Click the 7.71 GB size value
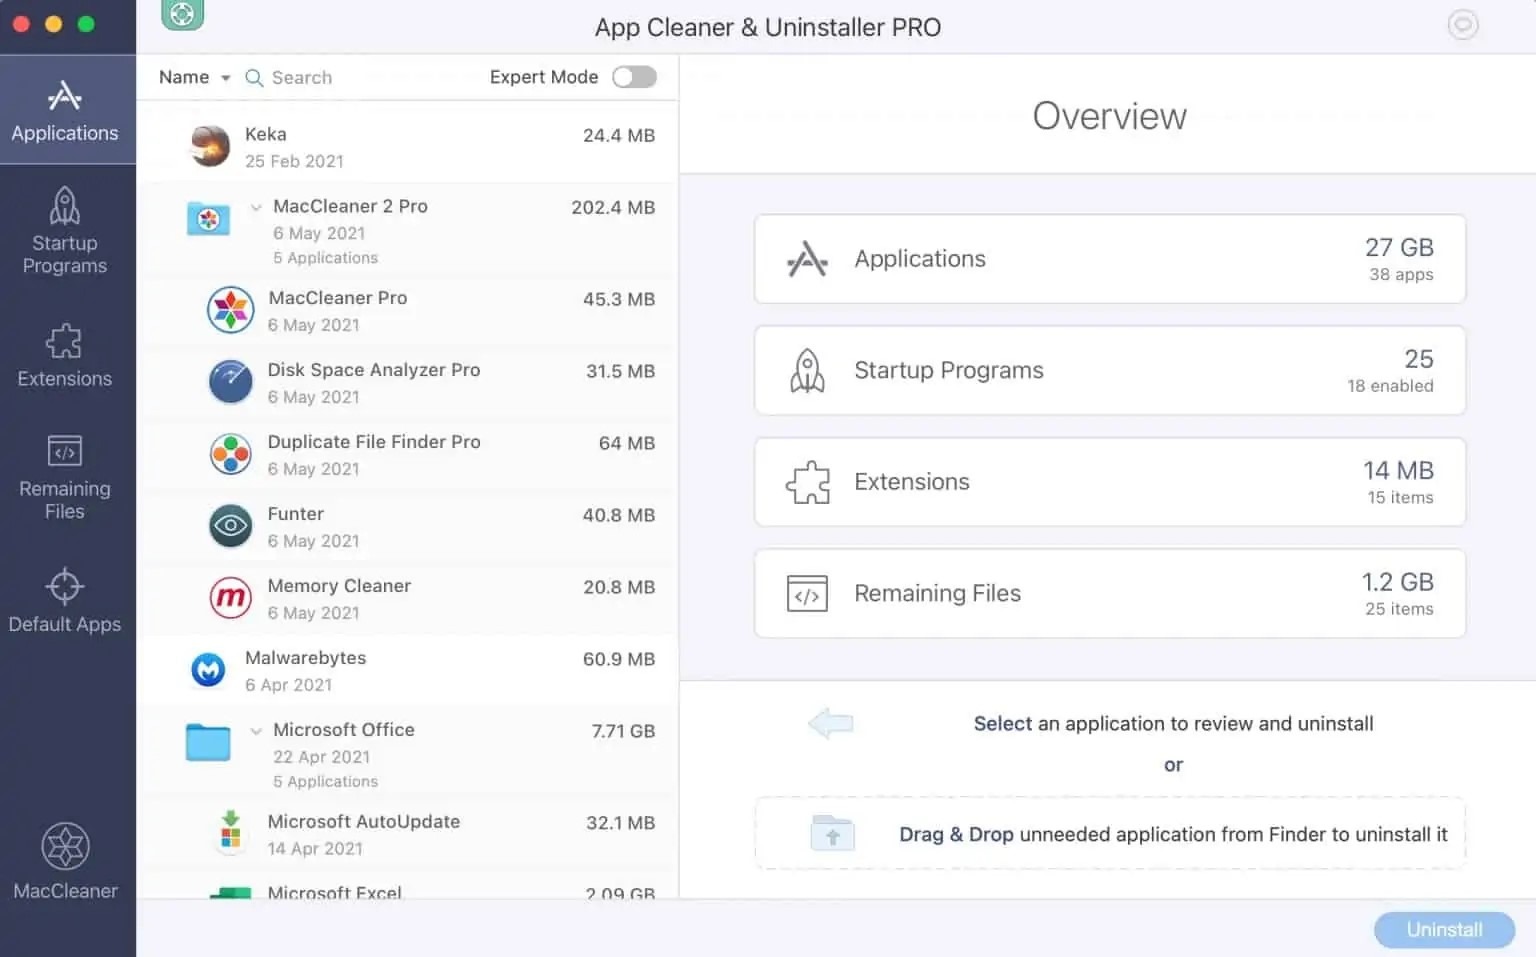The height and width of the screenshot is (957, 1536). (623, 731)
